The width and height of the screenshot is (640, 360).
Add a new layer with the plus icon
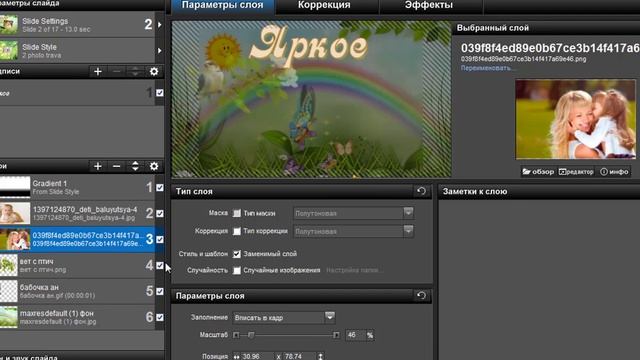click(x=98, y=166)
